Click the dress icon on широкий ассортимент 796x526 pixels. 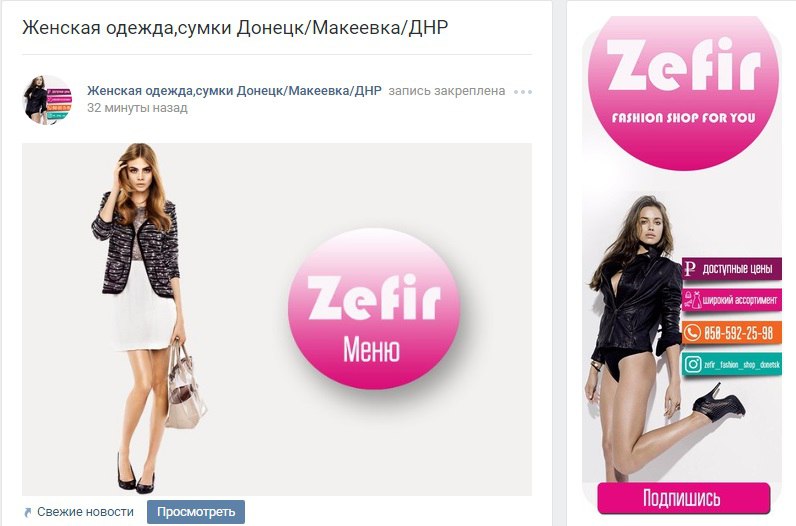click(x=692, y=300)
